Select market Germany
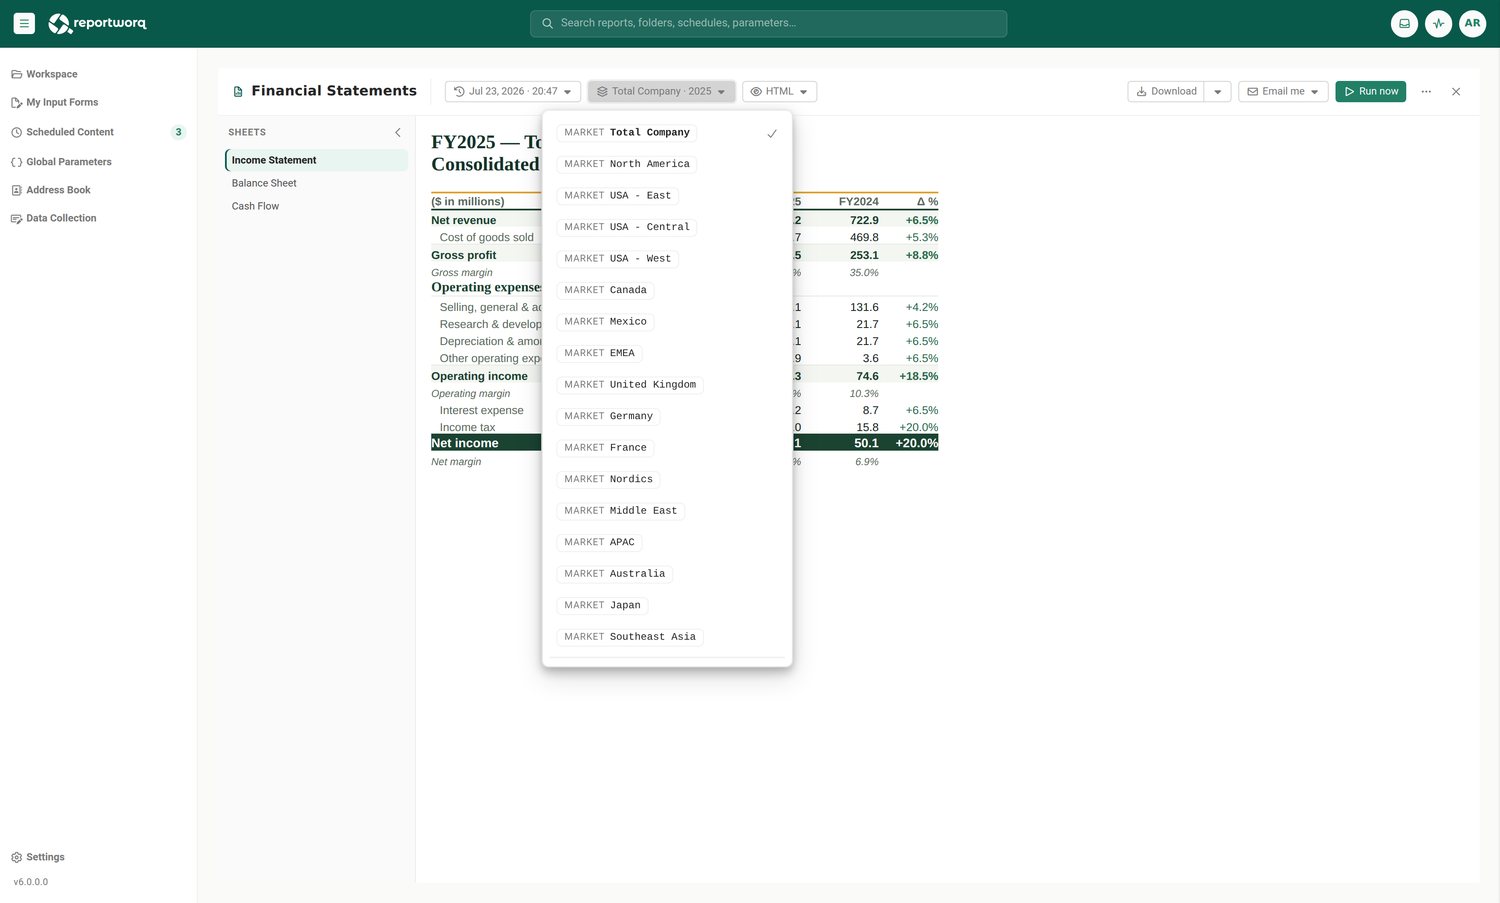The image size is (1500, 903). tap(667, 416)
